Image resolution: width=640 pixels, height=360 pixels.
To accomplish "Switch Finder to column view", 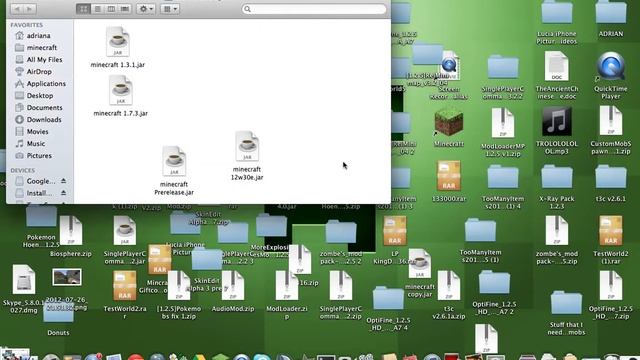I will coord(111,9).
